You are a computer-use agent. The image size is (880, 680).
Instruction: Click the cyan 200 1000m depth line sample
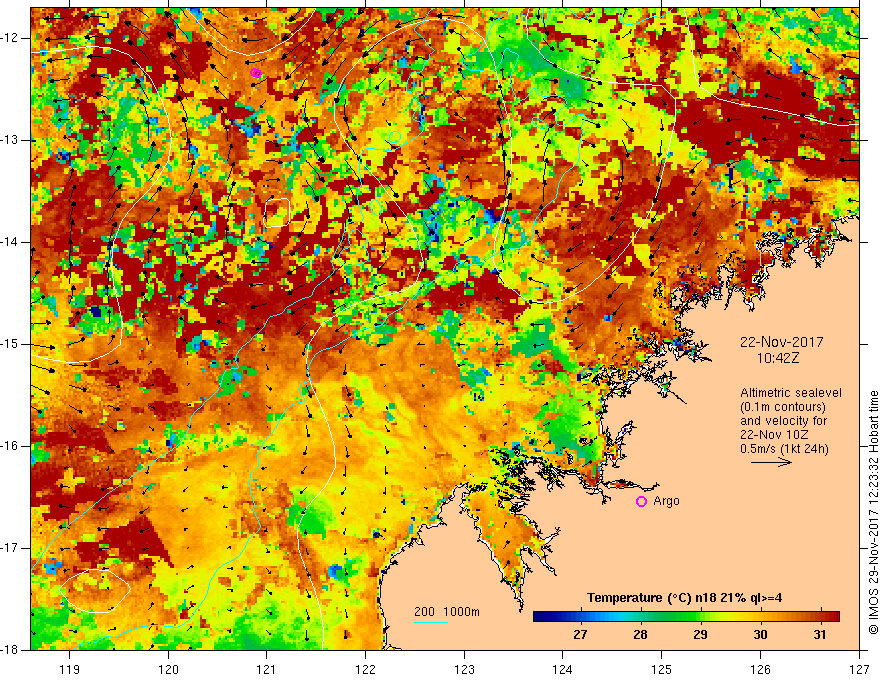point(430,622)
